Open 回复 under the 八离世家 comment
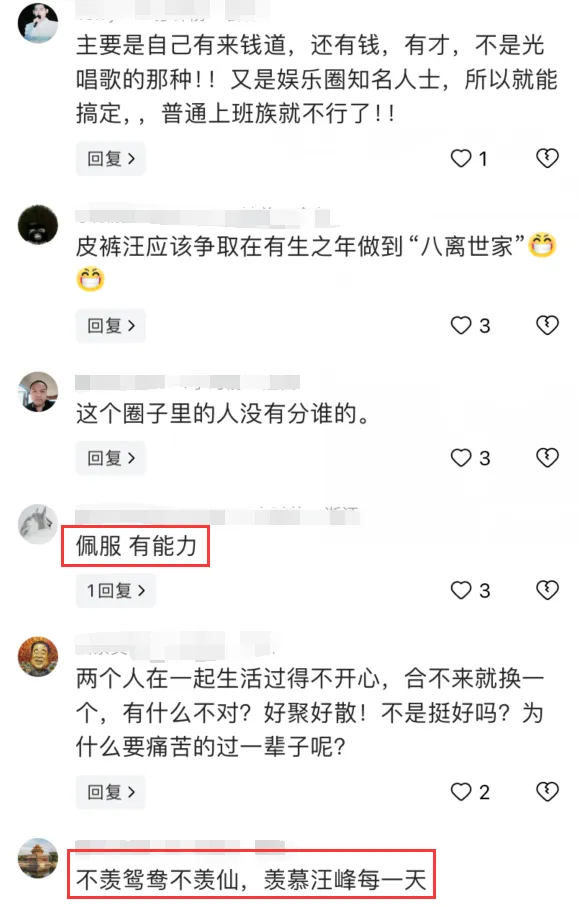The width and height of the screenshot is (579, 907). point(110,326)
